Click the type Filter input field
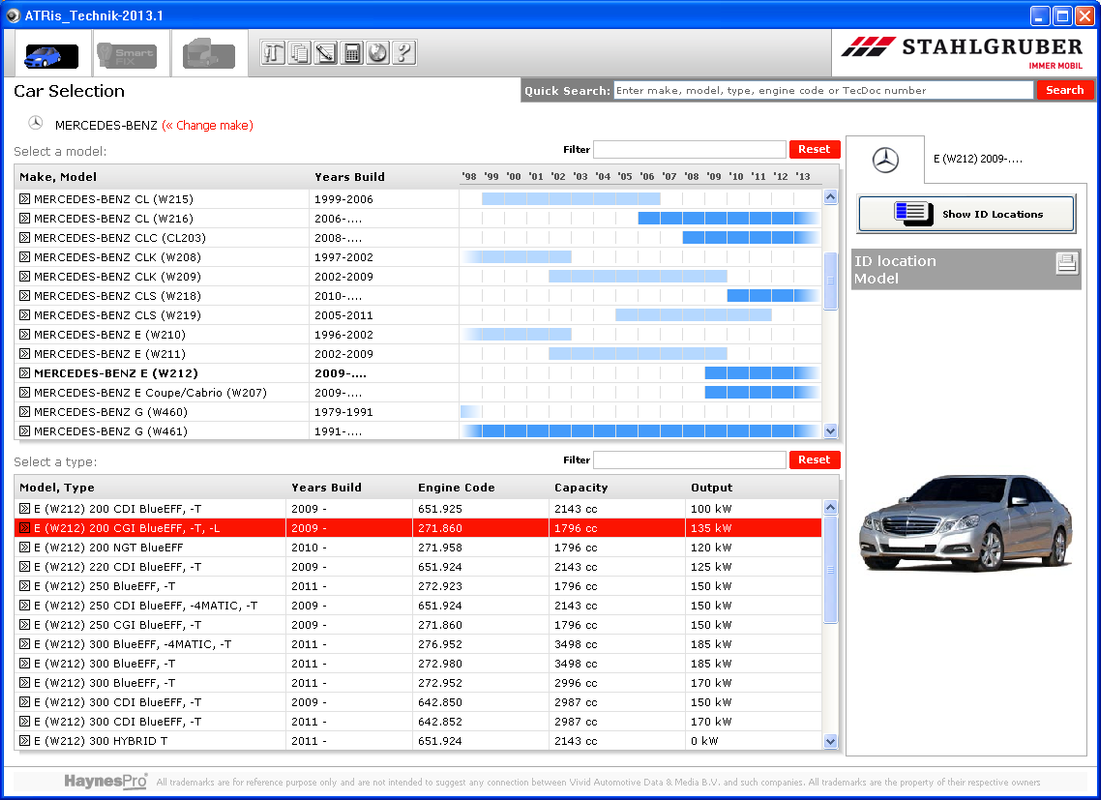This screenshot has height=800, width=1101. (x=690, y=459)
